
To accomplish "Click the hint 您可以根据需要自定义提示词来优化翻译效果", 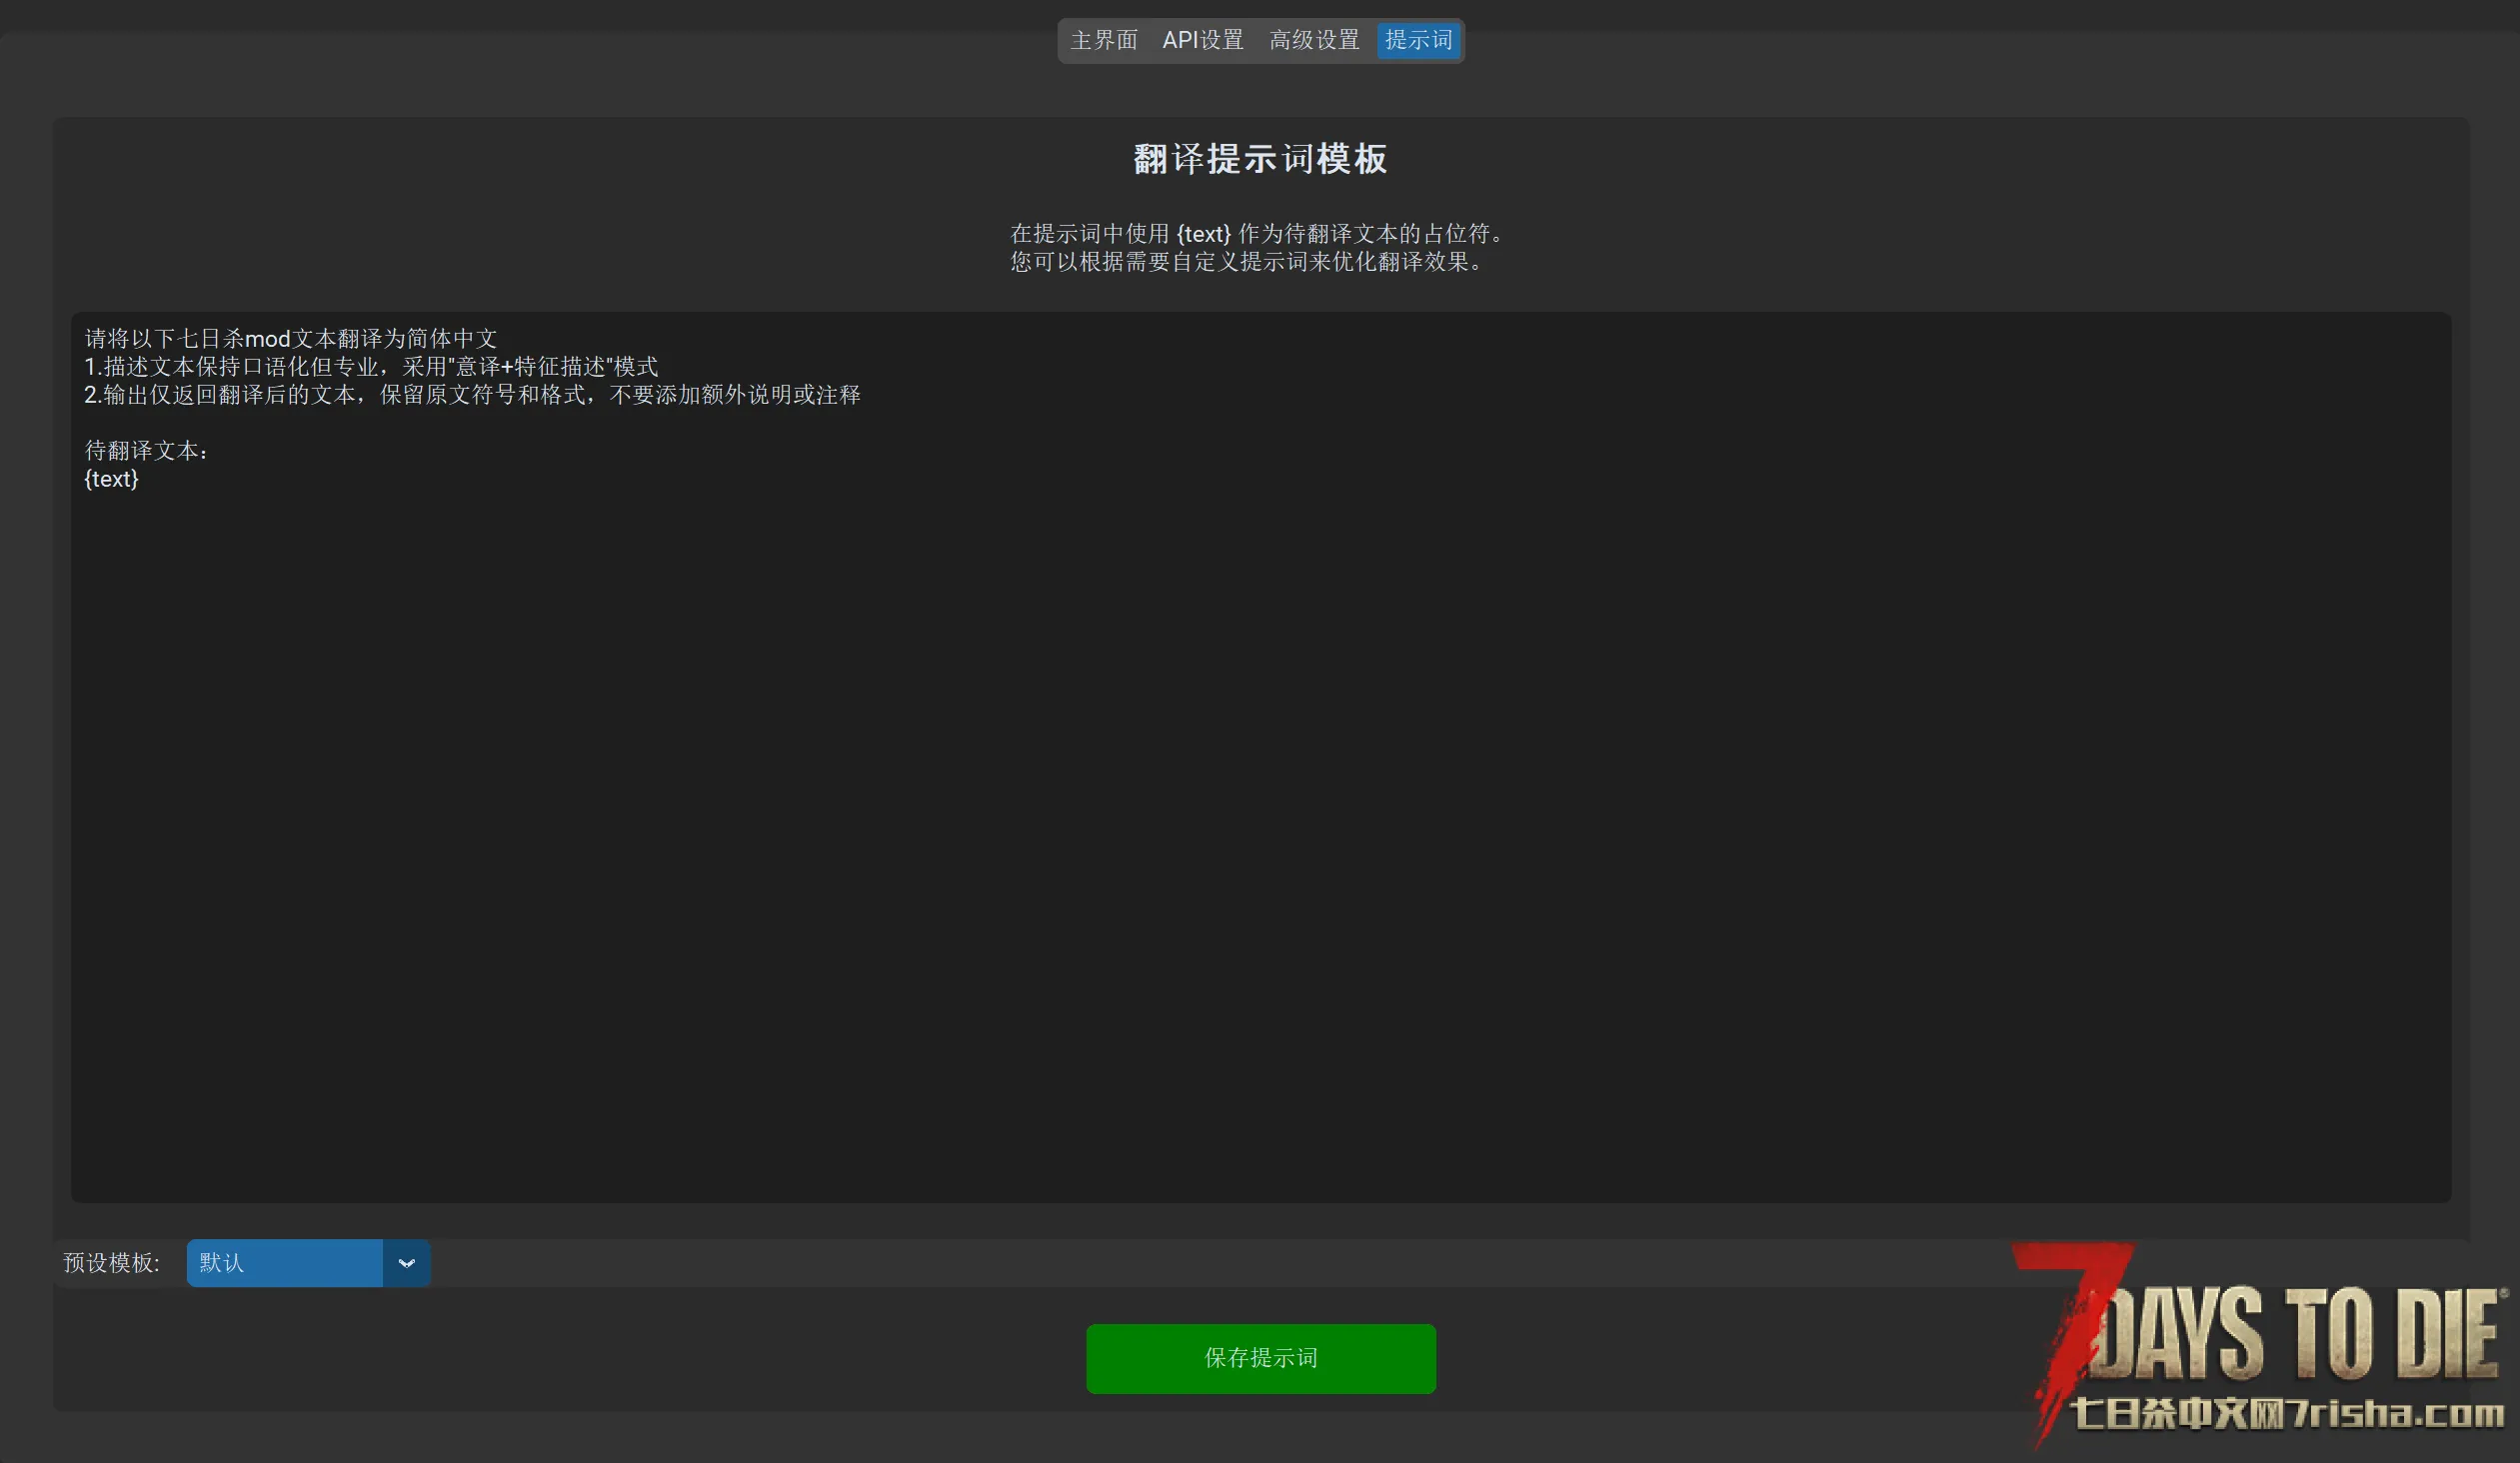I will point(1248,262).
